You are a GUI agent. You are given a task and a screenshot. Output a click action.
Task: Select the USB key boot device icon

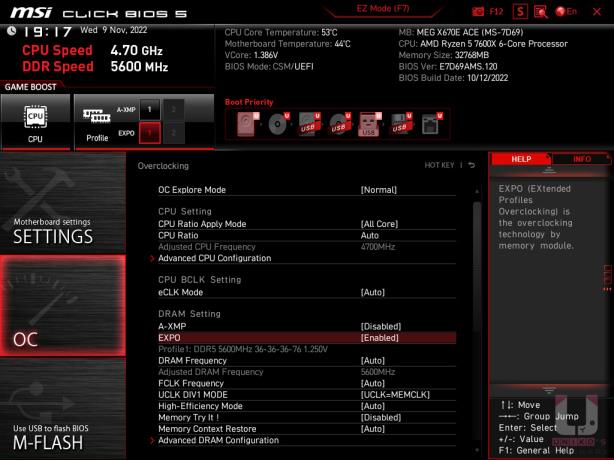tap(370, 124)
